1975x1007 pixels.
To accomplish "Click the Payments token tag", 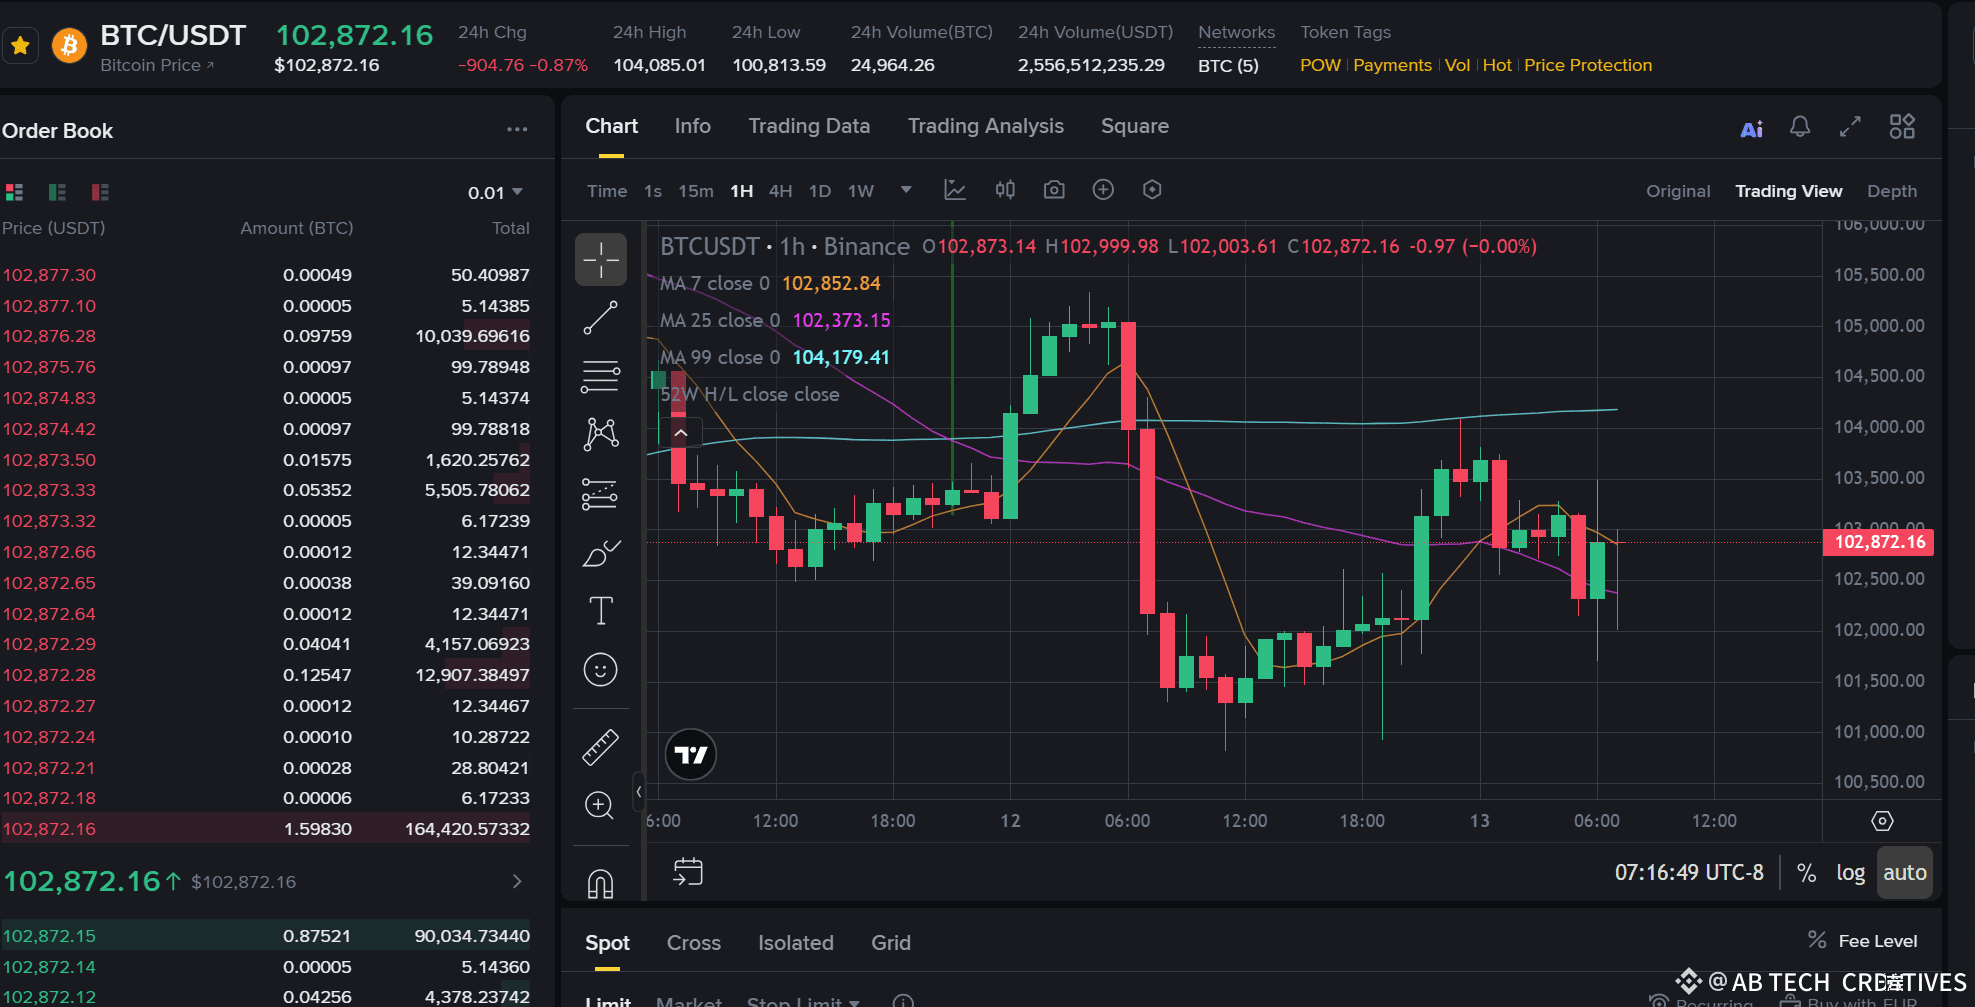I will click(x=1392, y=65).
